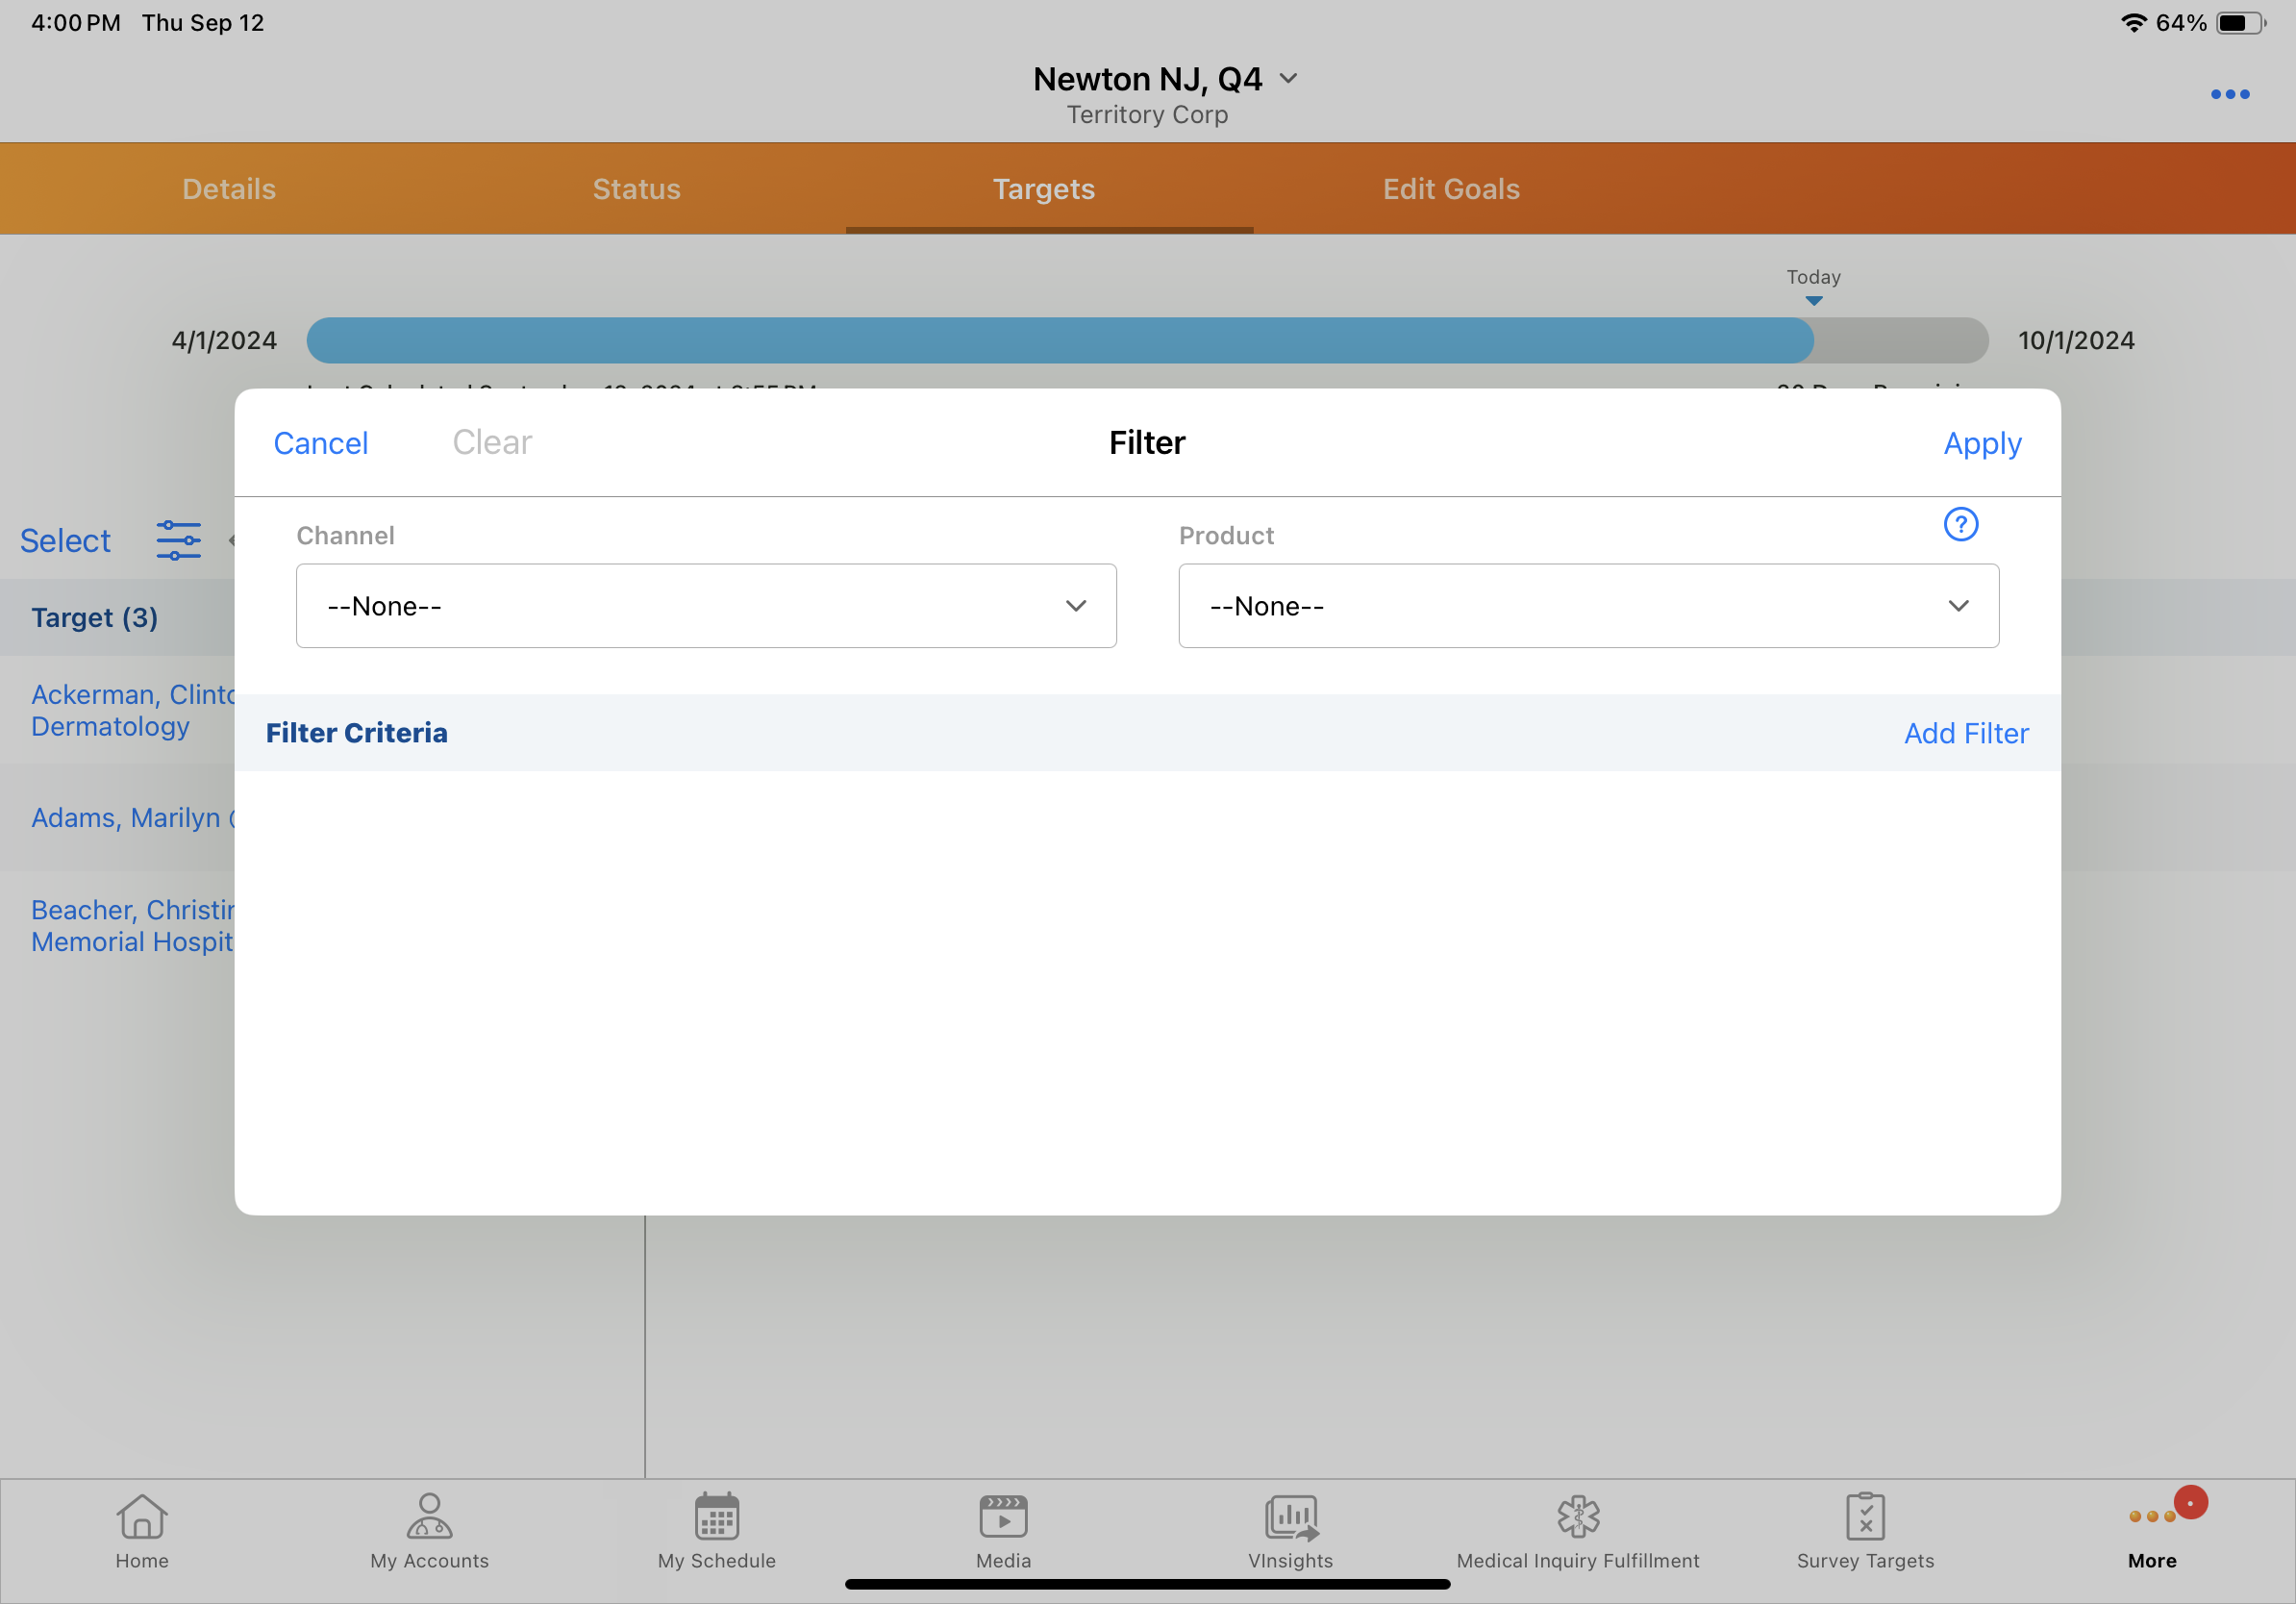Switch to the Edit Goals tab
Screen dimensions: 2296x1604
[x=1451, y=189]
